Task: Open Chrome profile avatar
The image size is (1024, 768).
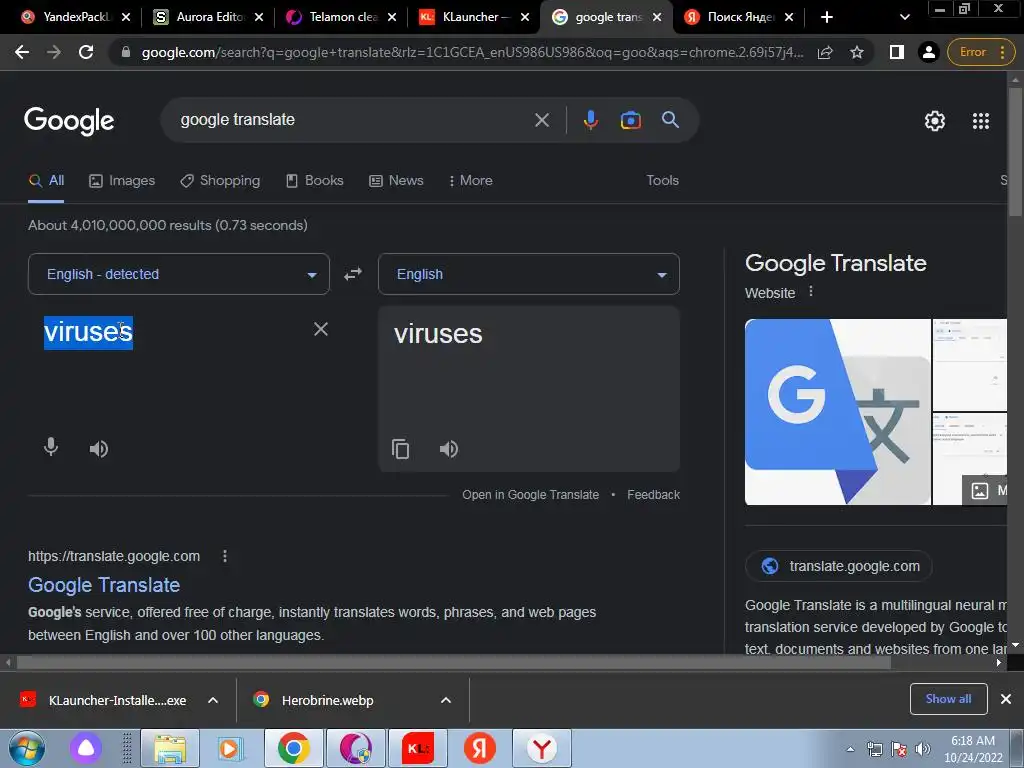Action: pyautogui.click(x=928, y=52)
